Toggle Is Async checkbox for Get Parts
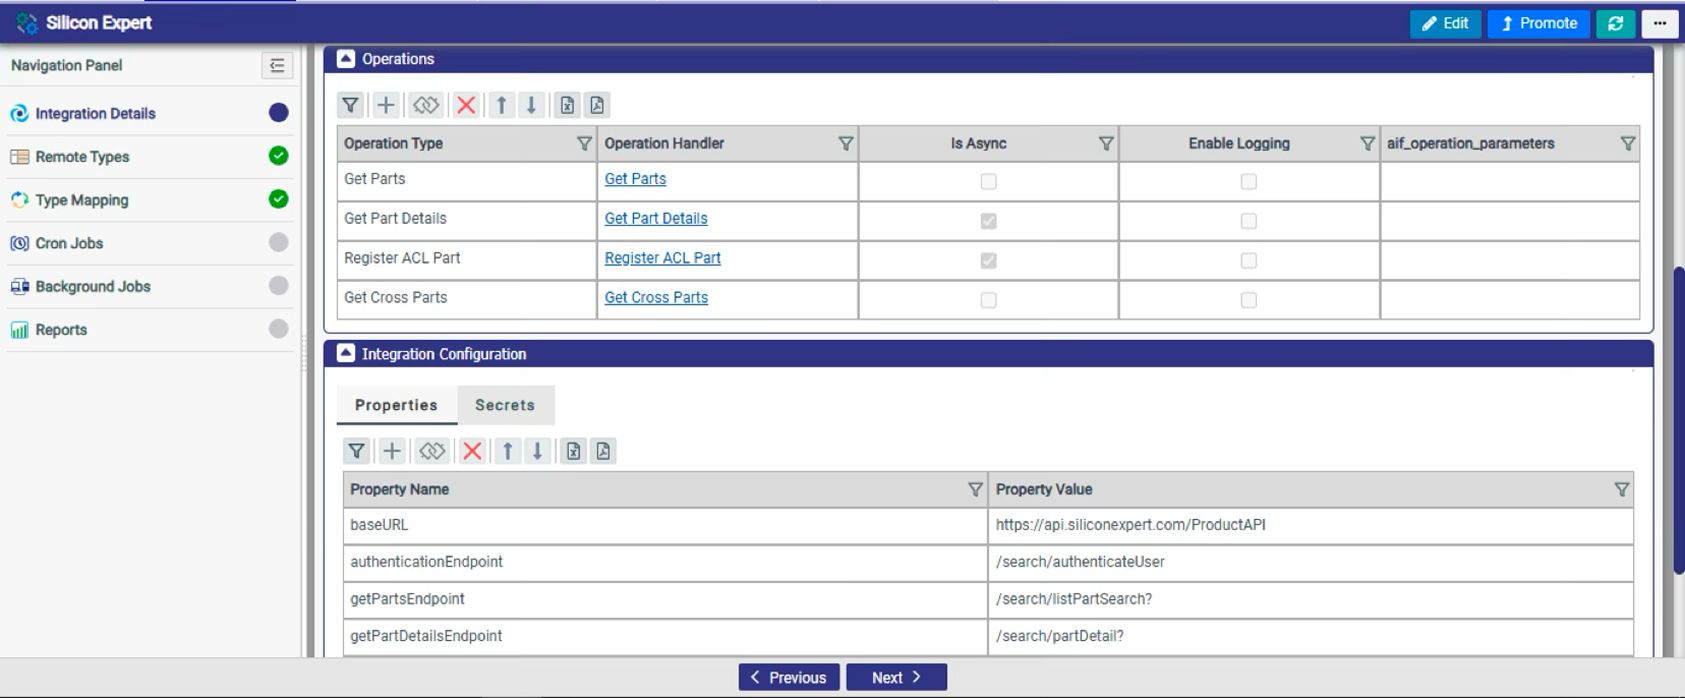Image resolution: width=1685 pixels, height=698 pixels. 988,181
